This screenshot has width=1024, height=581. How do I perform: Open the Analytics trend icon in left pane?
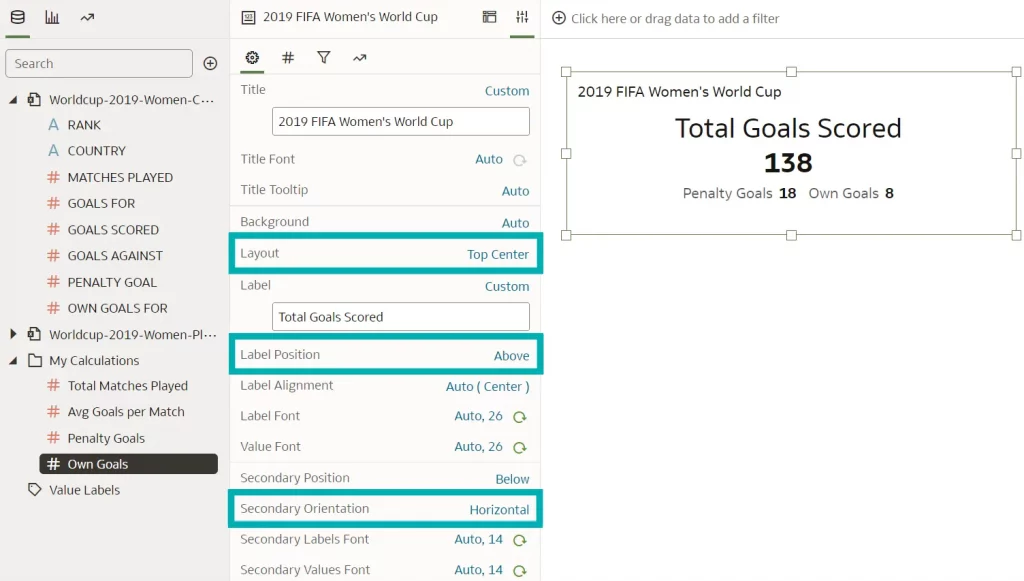coord(87,17)
